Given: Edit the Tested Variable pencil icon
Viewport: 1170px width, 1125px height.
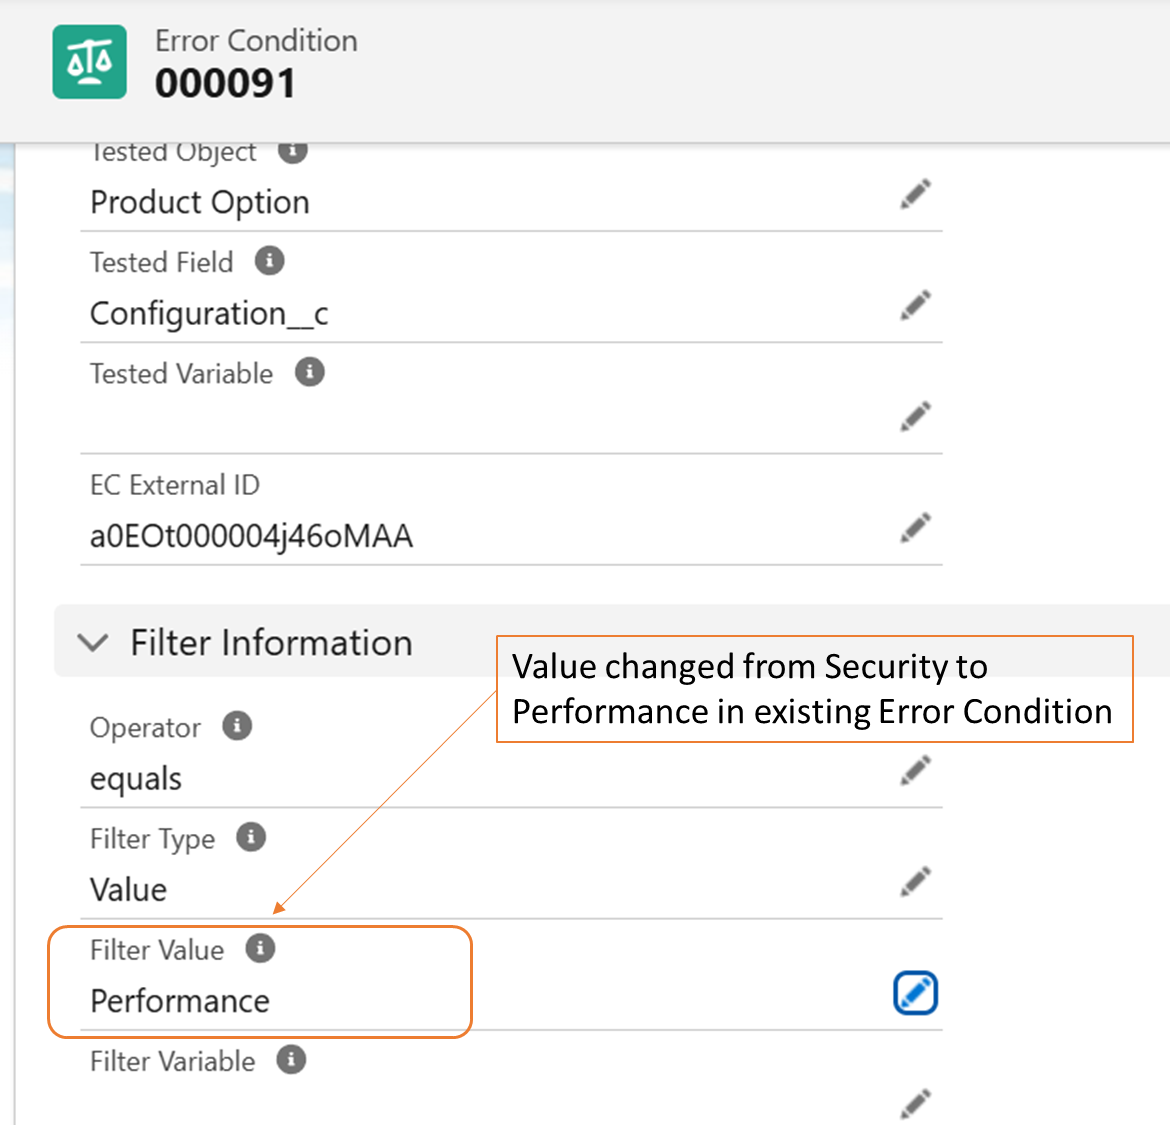Looking at the screenshot, I should tap(916, 416).
